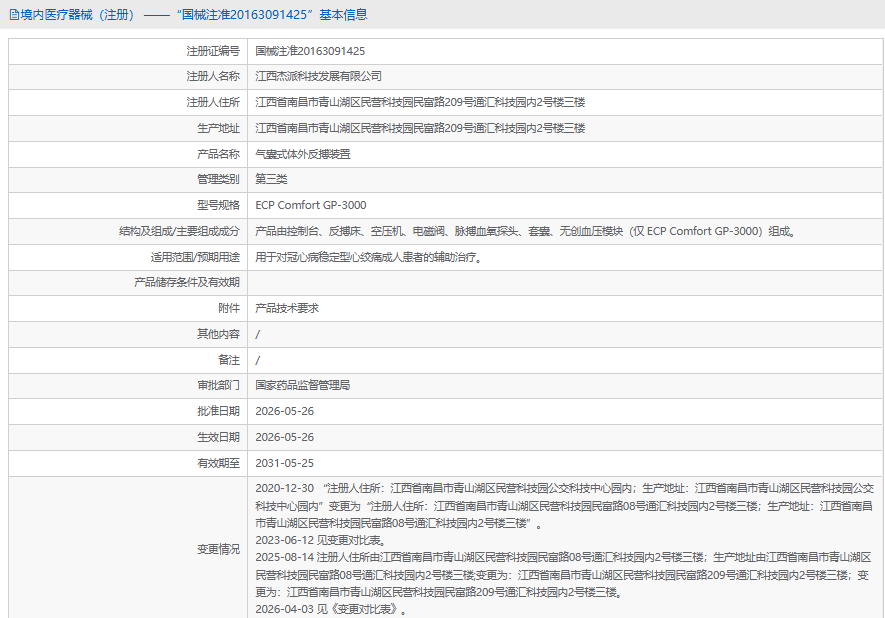Select model value ECP Comfort GP-3000
The height and width of the screenshot is (618, 885).
pyautogui.click(x=310, y=205)
